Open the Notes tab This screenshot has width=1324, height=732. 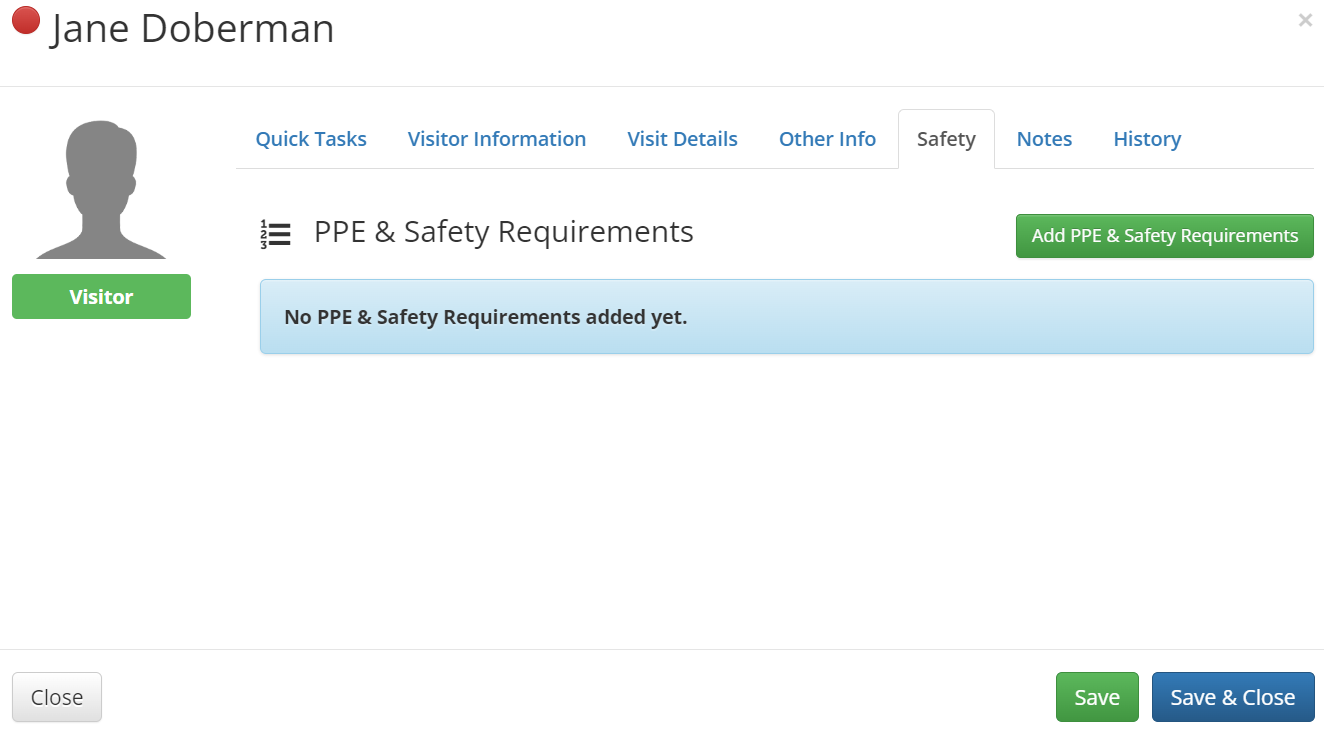coord(1044,139)
